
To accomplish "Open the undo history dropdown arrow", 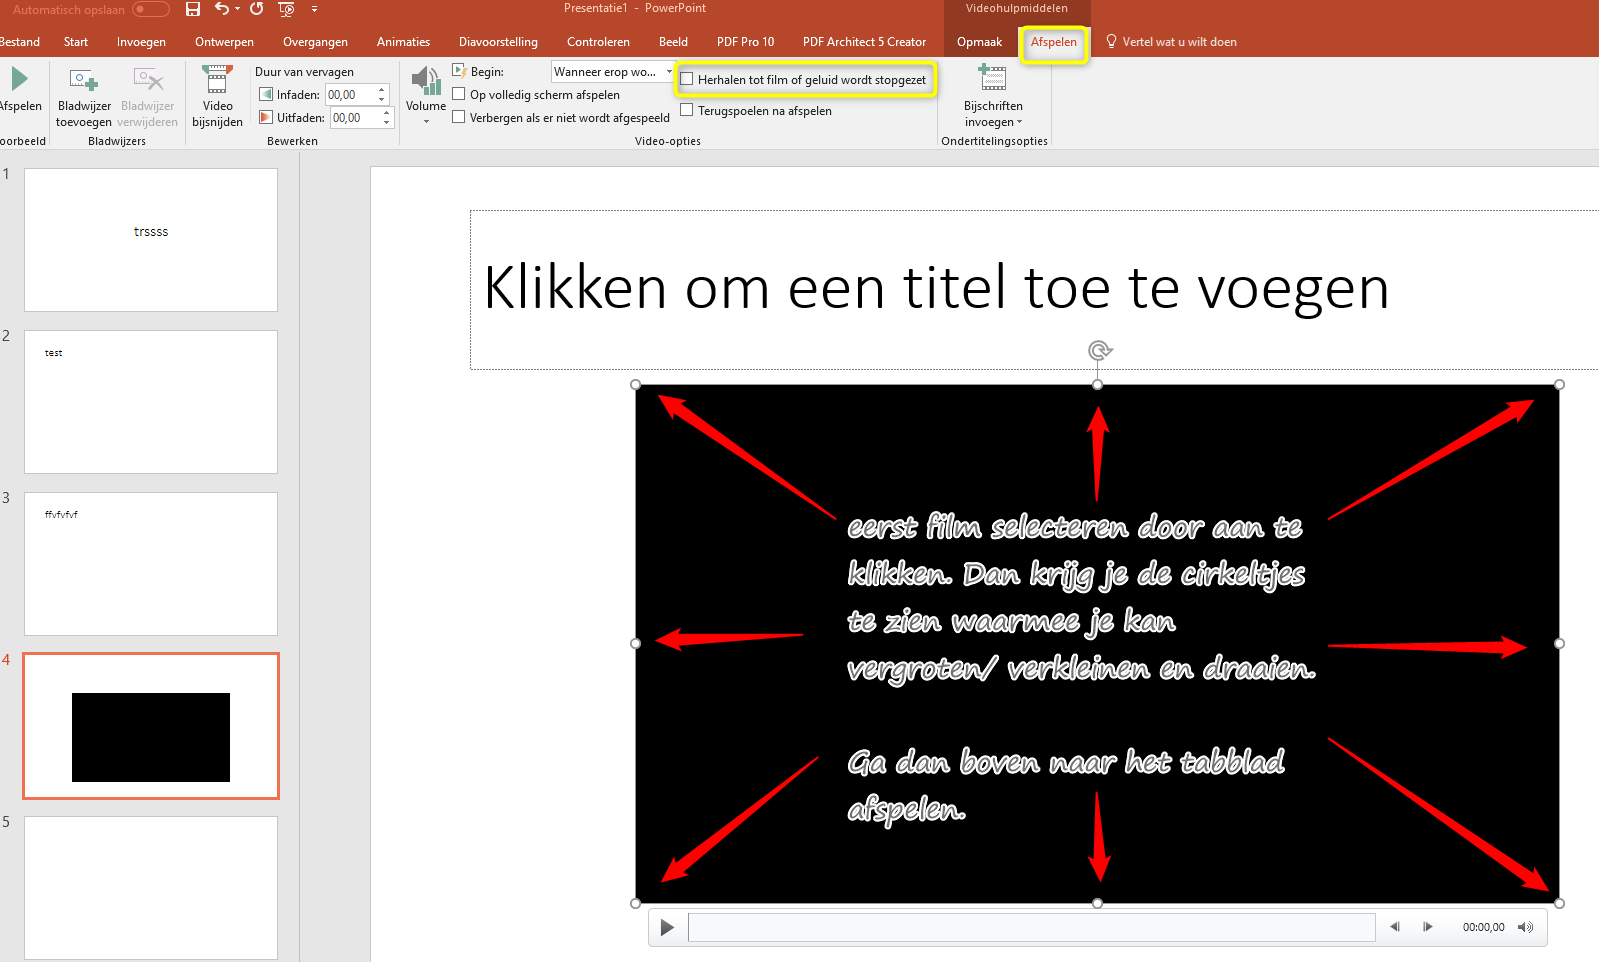I will (238, 9).
